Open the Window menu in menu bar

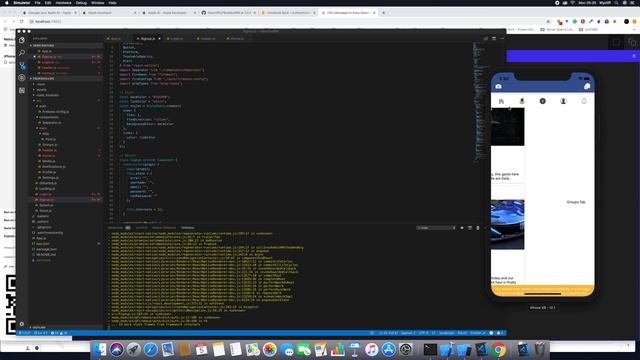click(x=98, y=3)
